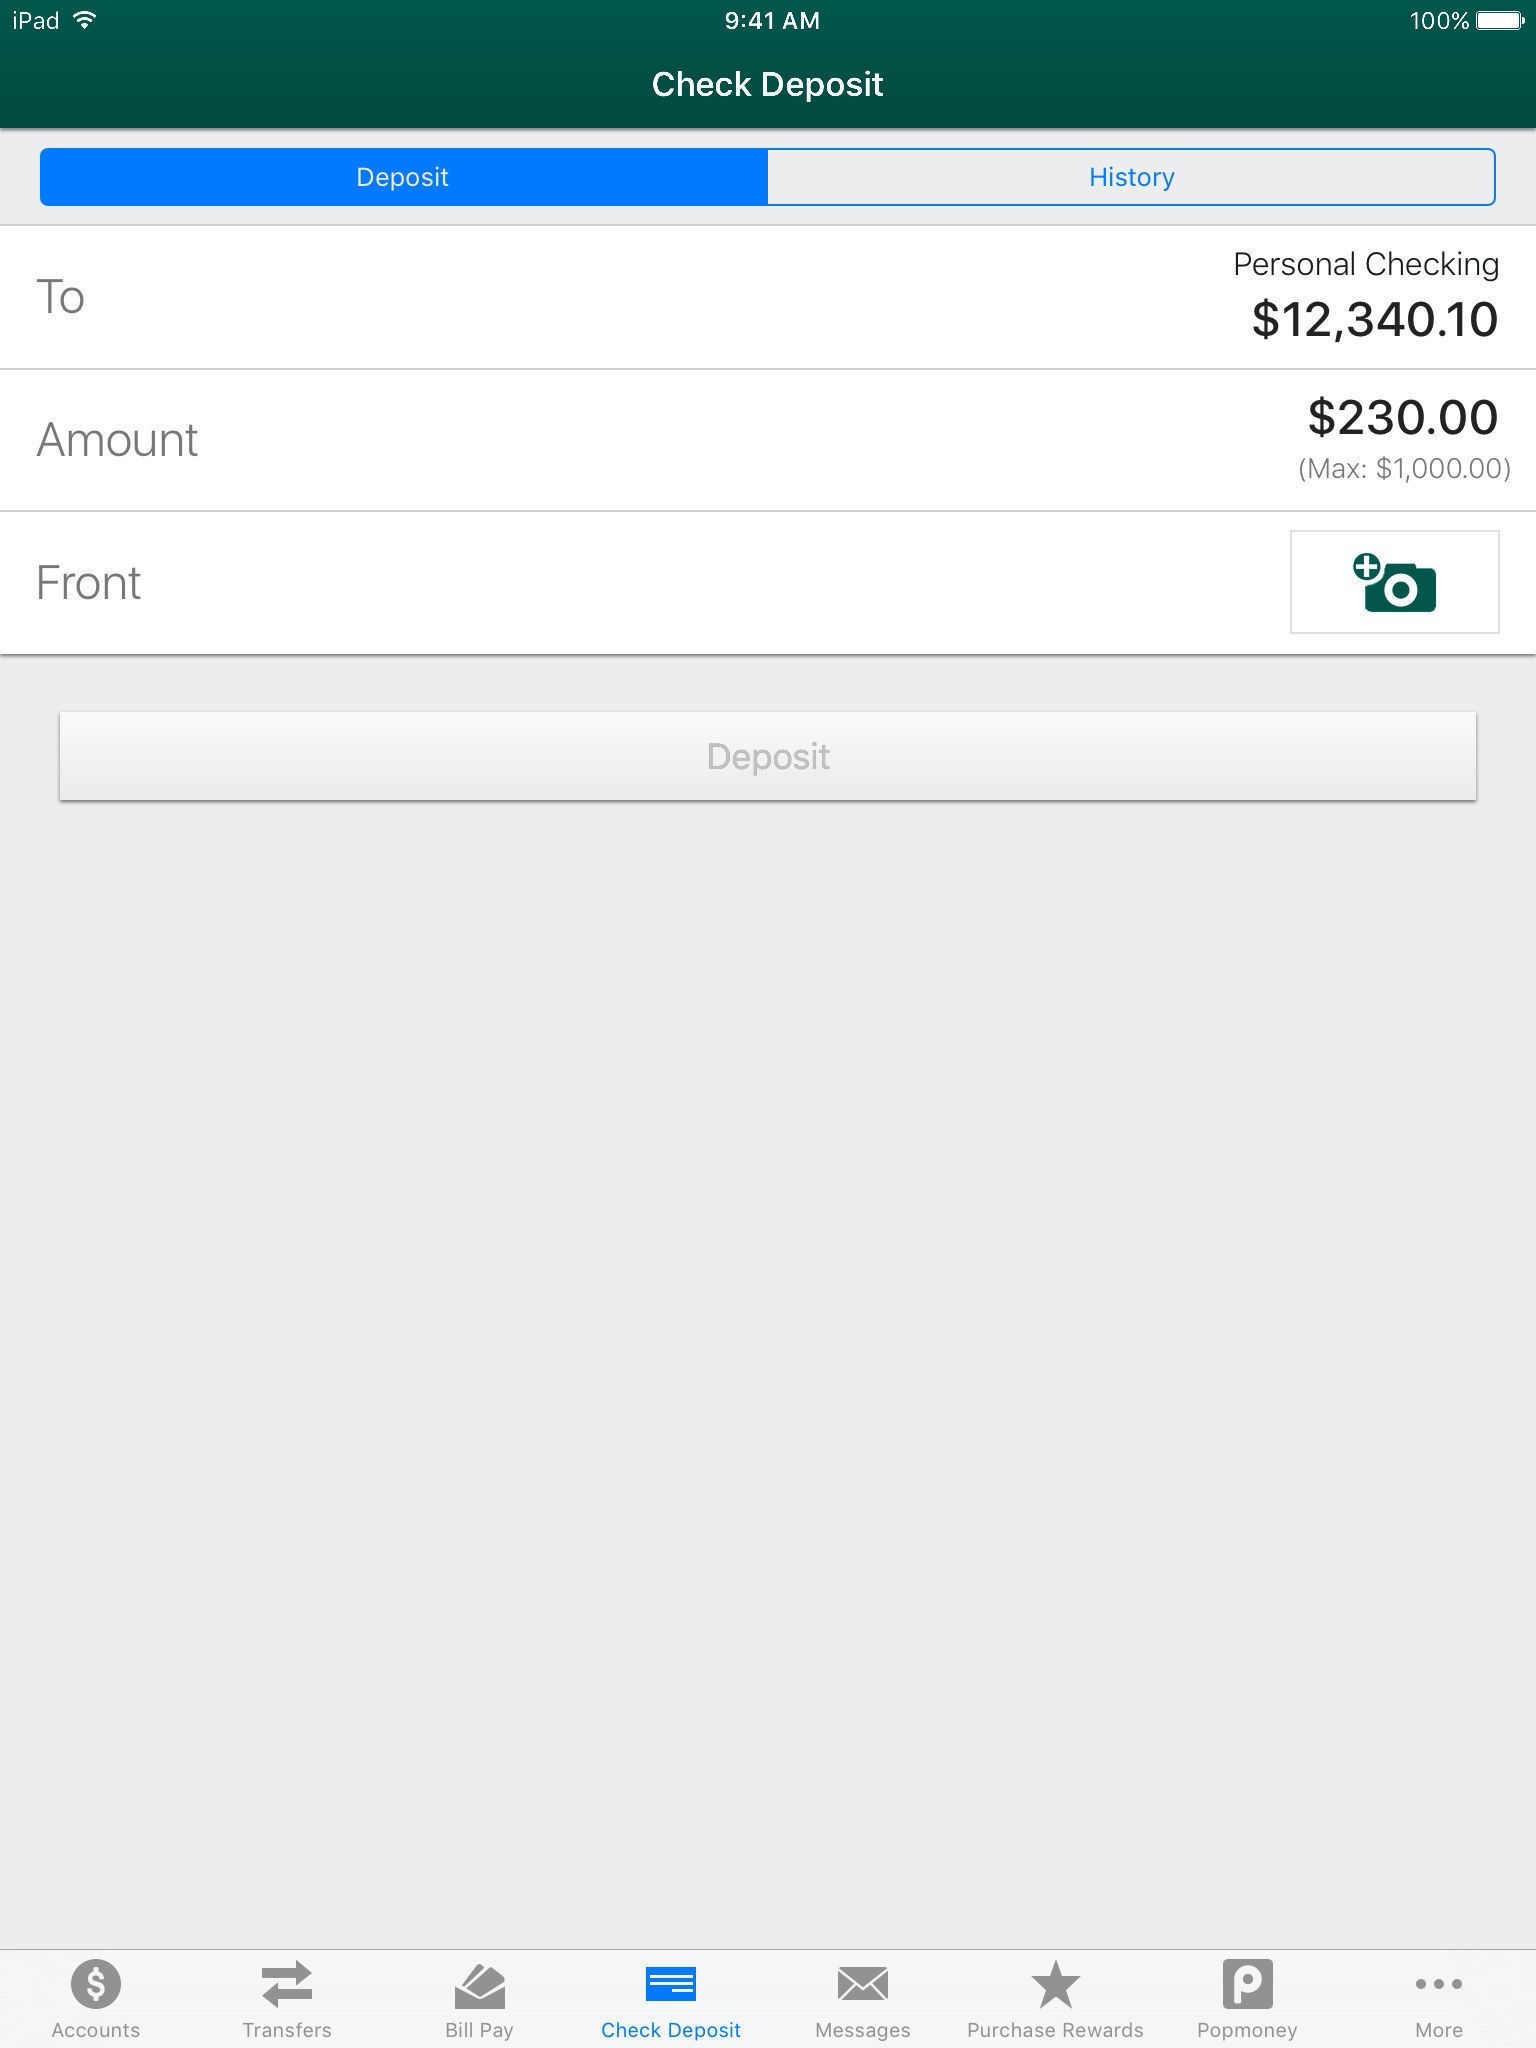This screenshot has height=2048, width=1536.
Task: Open Popmoney icon
Action: [1247, 1984]
